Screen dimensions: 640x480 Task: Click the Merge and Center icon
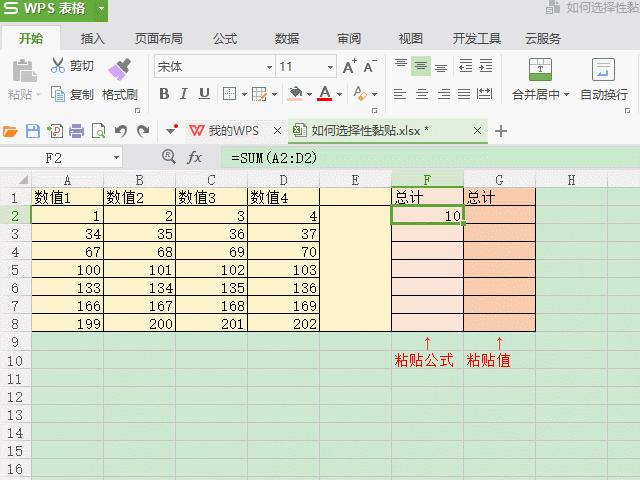540,69
